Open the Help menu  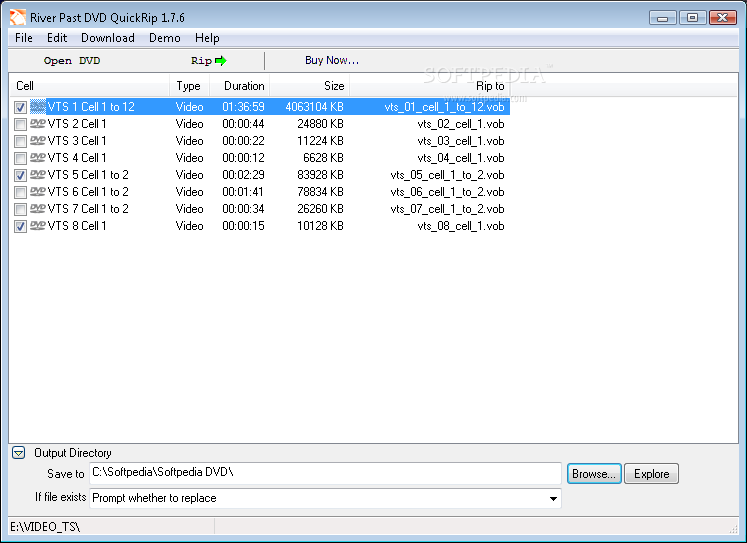click(x=207, y=38)
